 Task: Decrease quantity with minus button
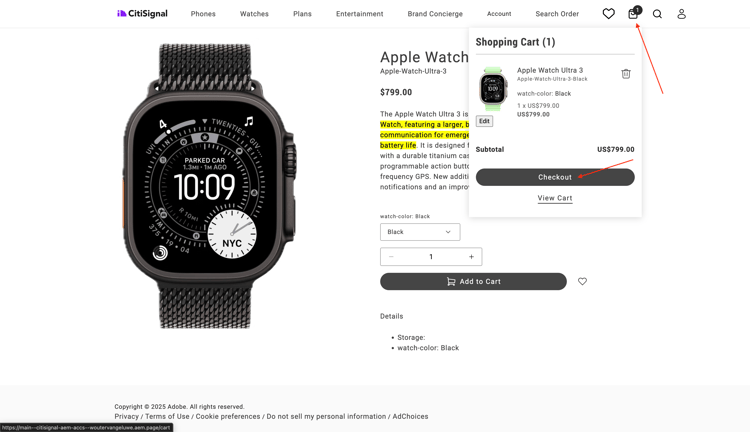(x=391, y=256)
